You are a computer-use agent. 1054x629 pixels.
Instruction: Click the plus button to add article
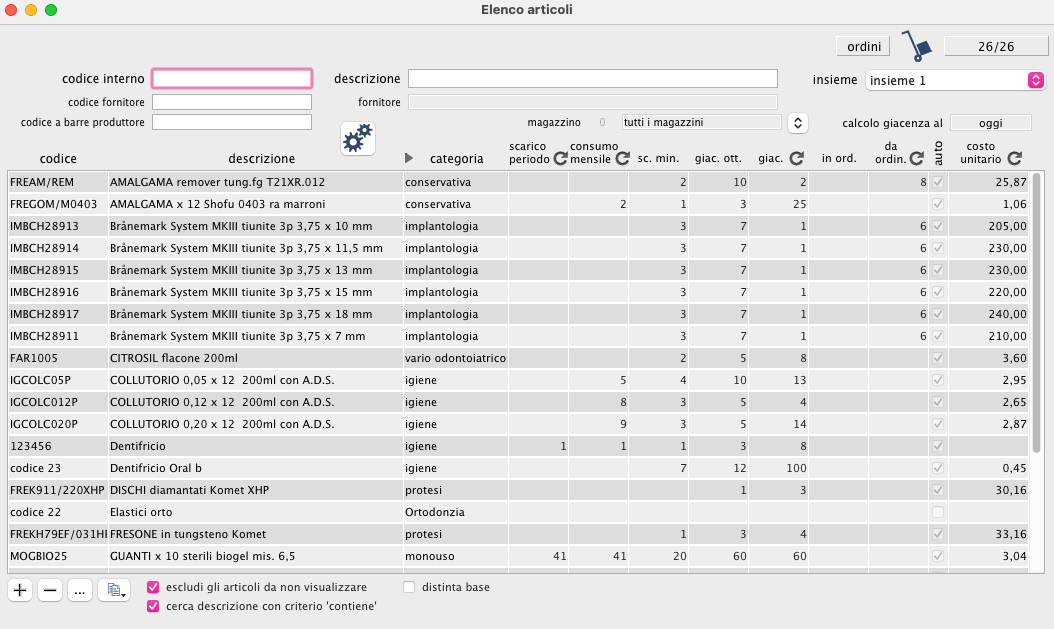[20, 590]
